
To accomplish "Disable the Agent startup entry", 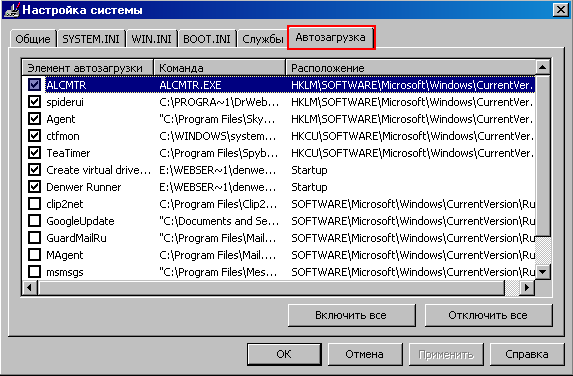I will click(x=34, y=119).
